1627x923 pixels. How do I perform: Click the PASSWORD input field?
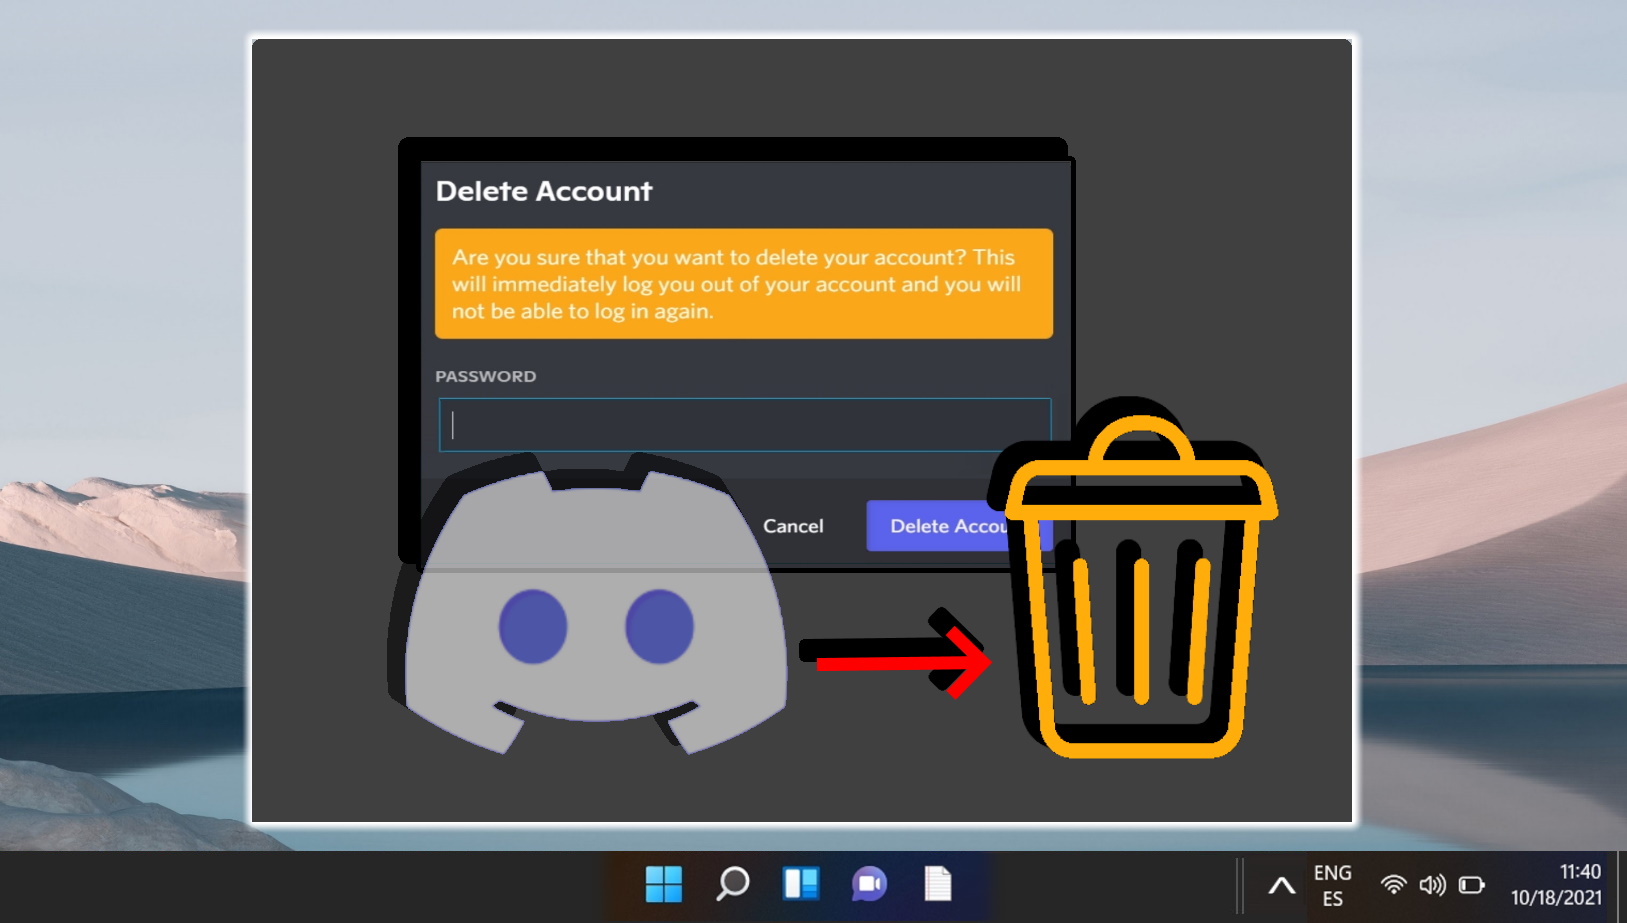pyautogui.click(x=745, y=425)
